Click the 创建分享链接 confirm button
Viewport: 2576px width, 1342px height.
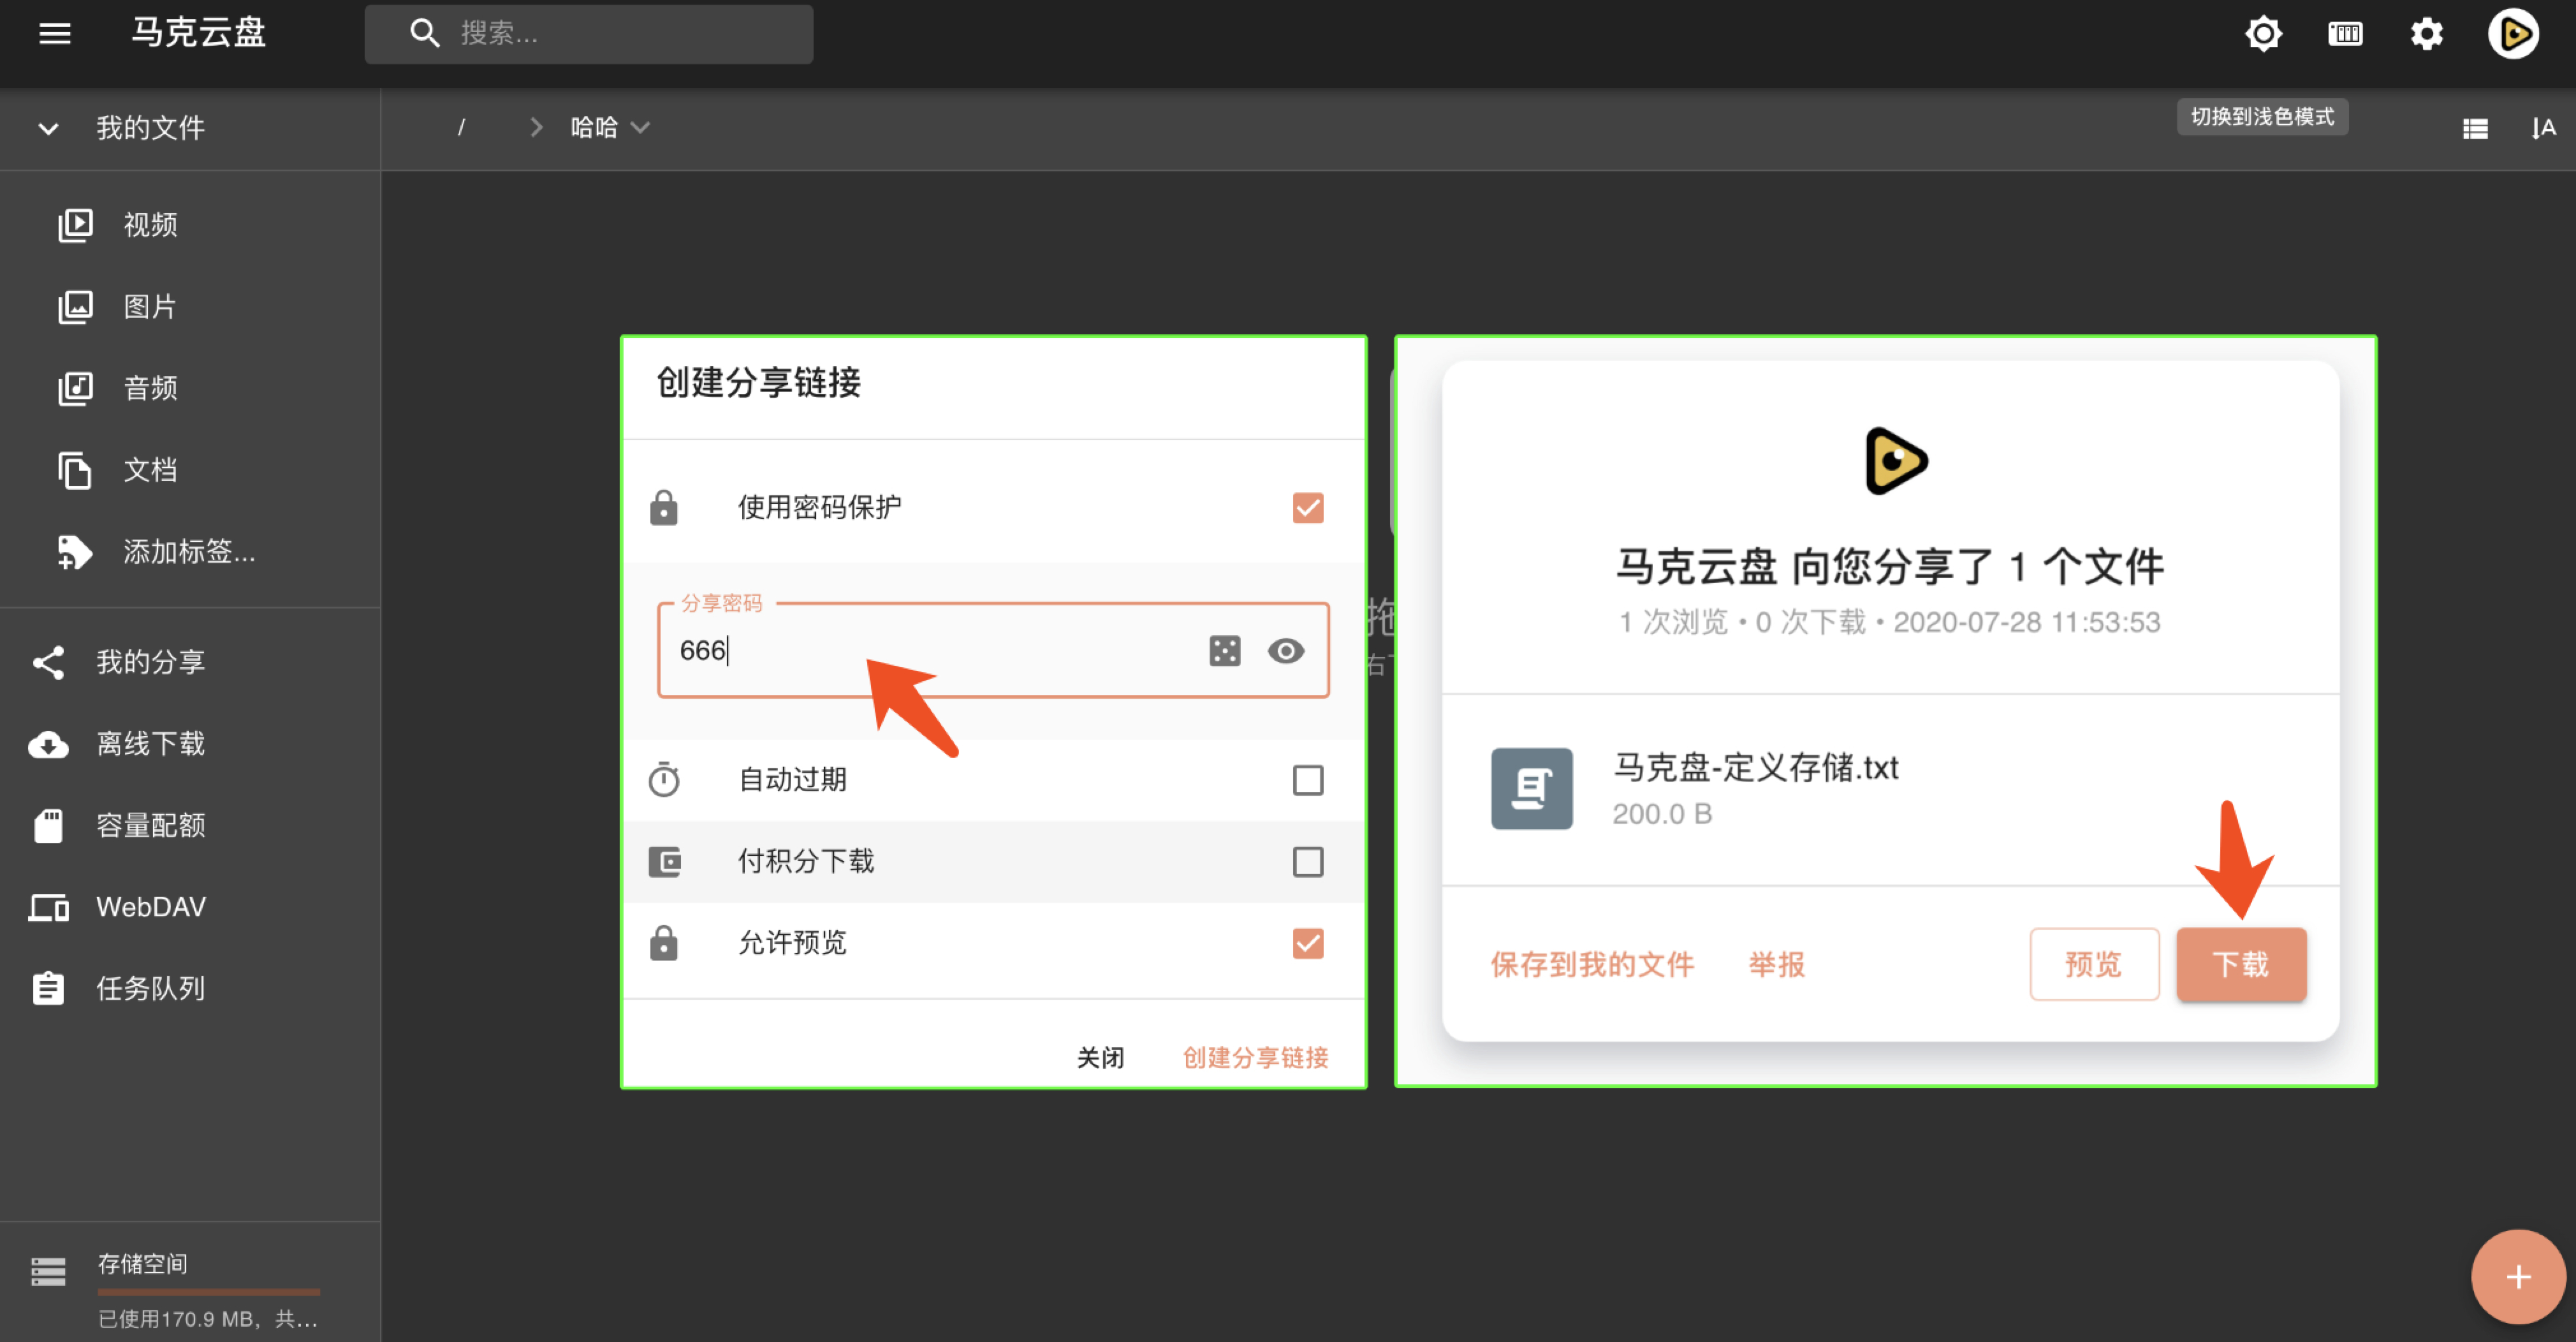pos(1255,1057)
